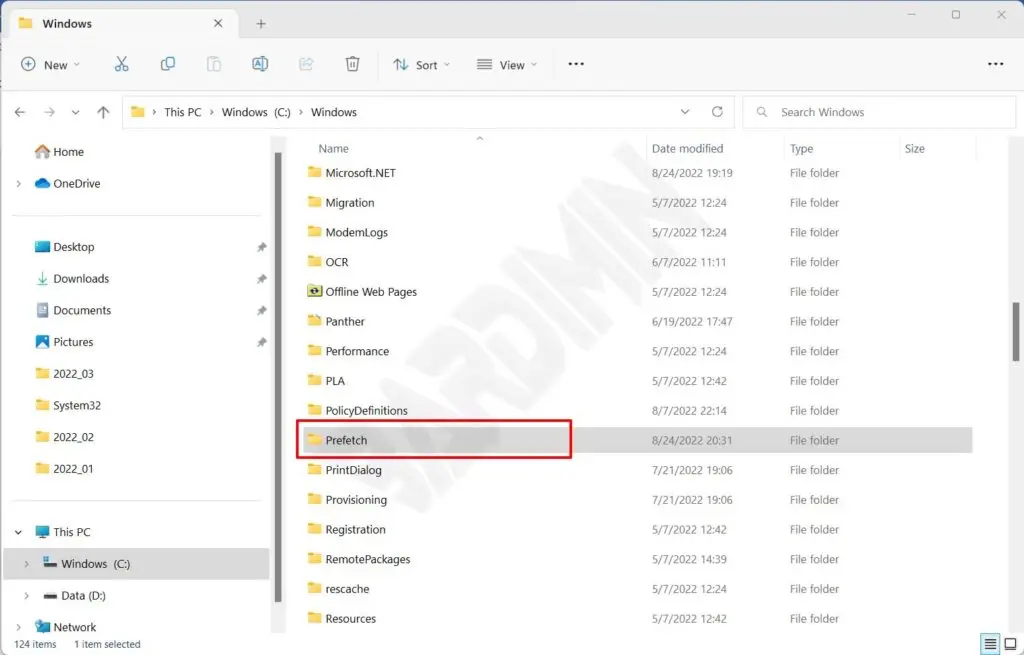Click the Search Windows input field
1024x655 pixels.
(x=879, y=112)
